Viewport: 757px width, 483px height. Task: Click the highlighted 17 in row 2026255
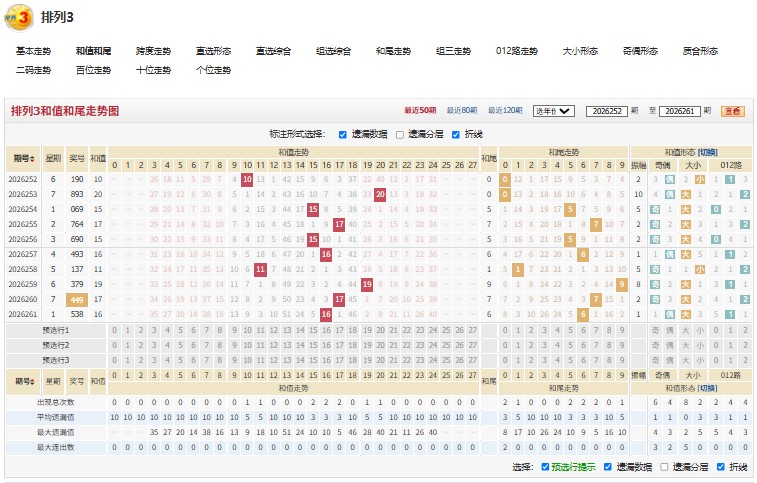[339, 225]
